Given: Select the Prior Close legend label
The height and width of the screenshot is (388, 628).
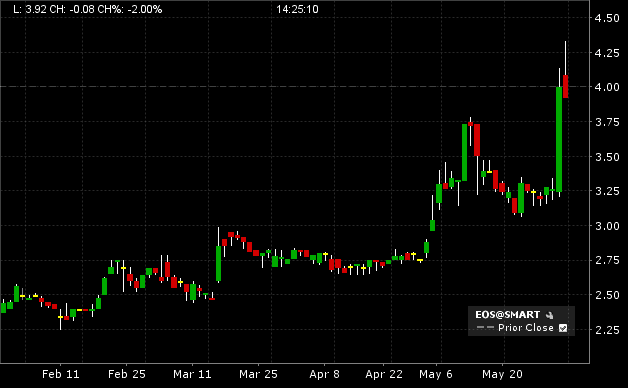Looking at the screenshot, I should [x=525, y=328].
